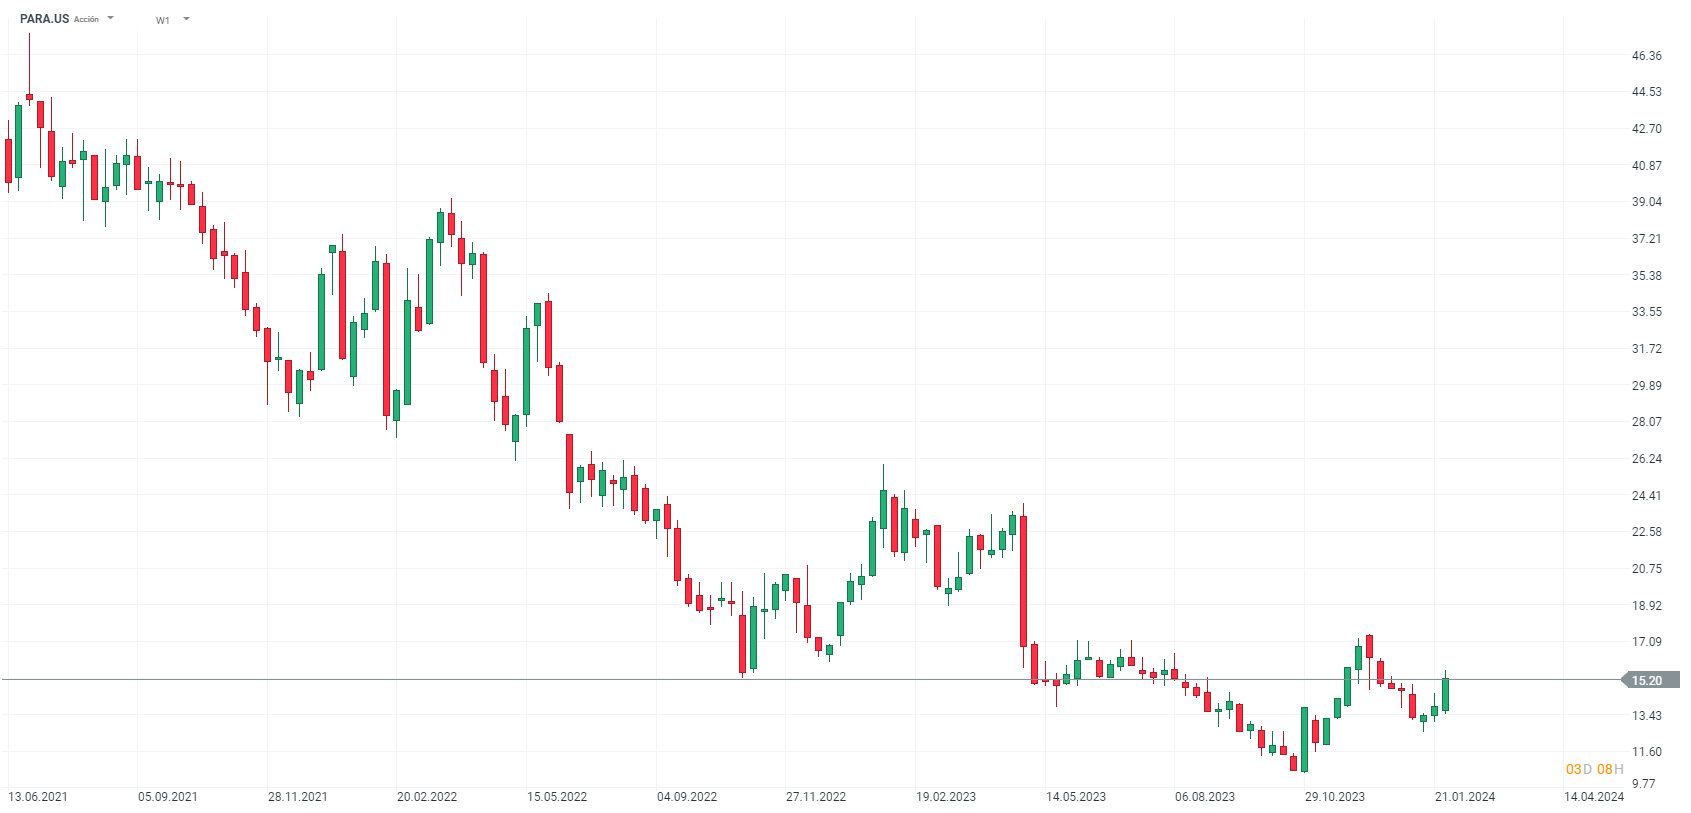
Task: Select the 39.04 level on the price axis
Action: pos(1646,202)
